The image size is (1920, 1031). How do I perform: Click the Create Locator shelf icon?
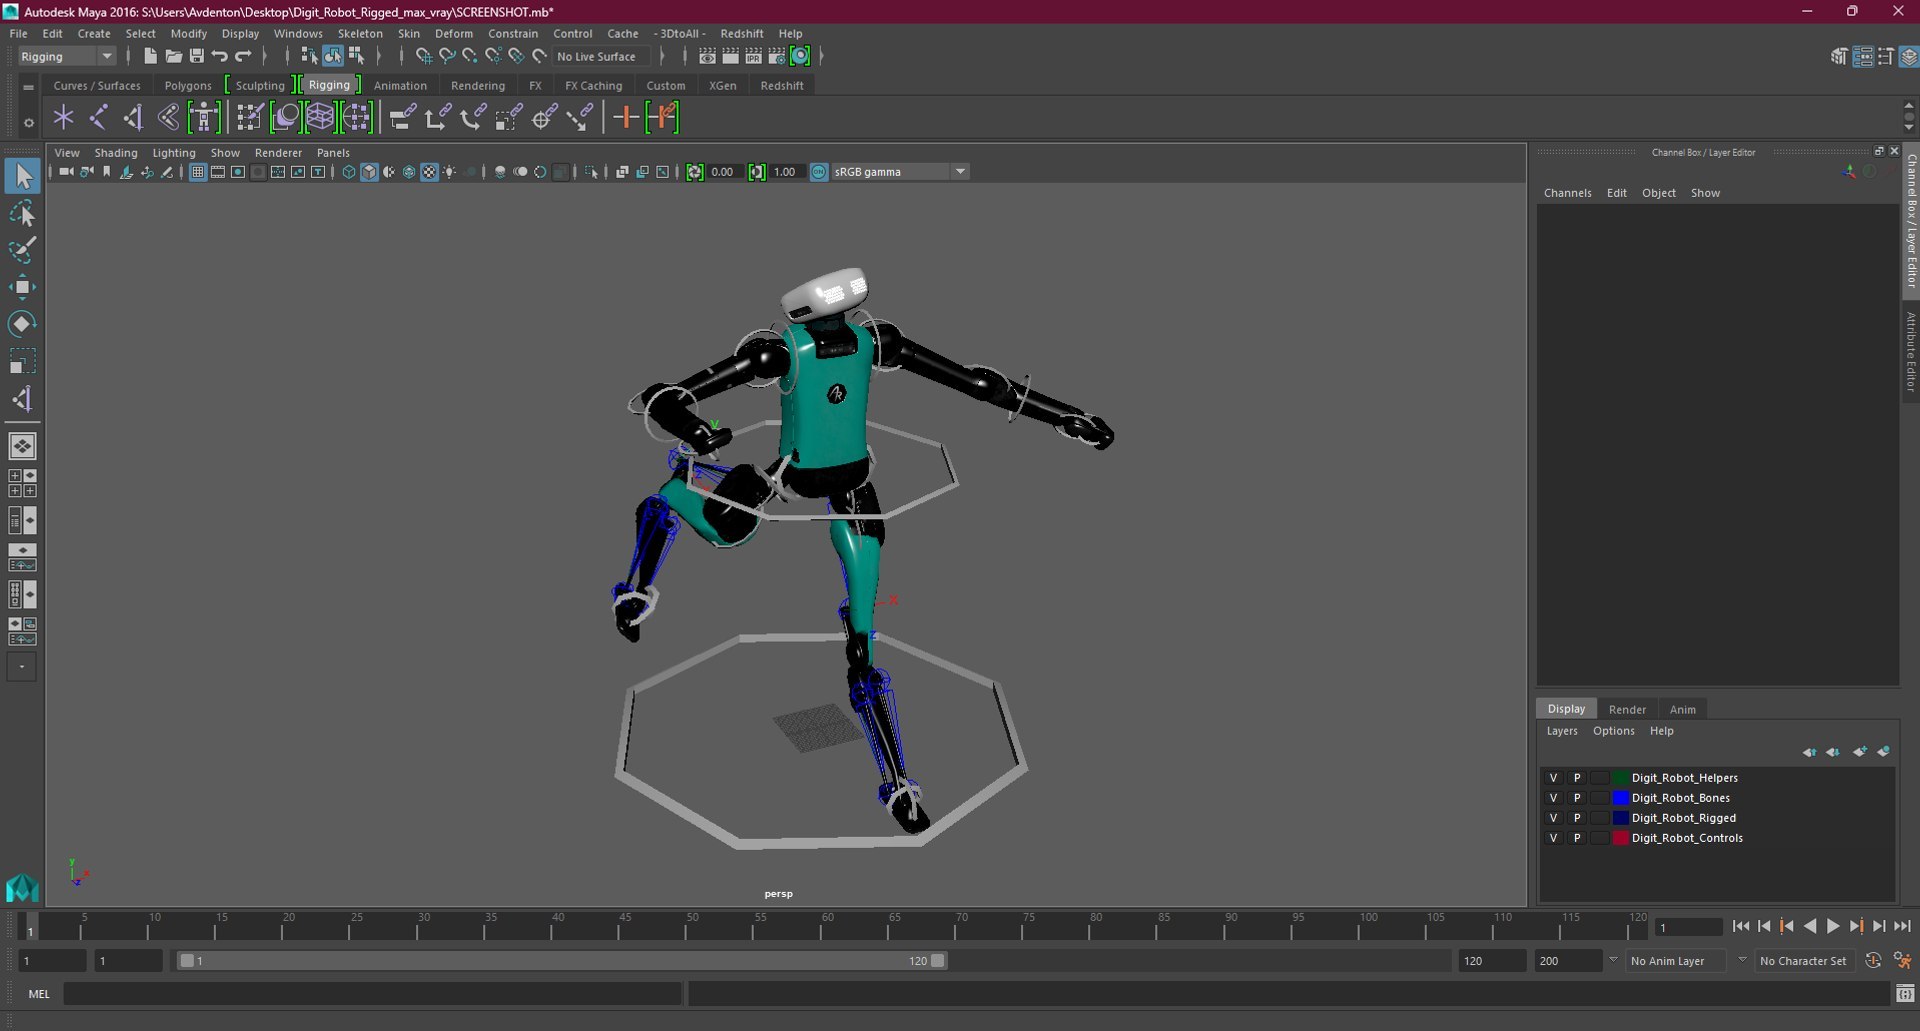(x=64, y=118)
